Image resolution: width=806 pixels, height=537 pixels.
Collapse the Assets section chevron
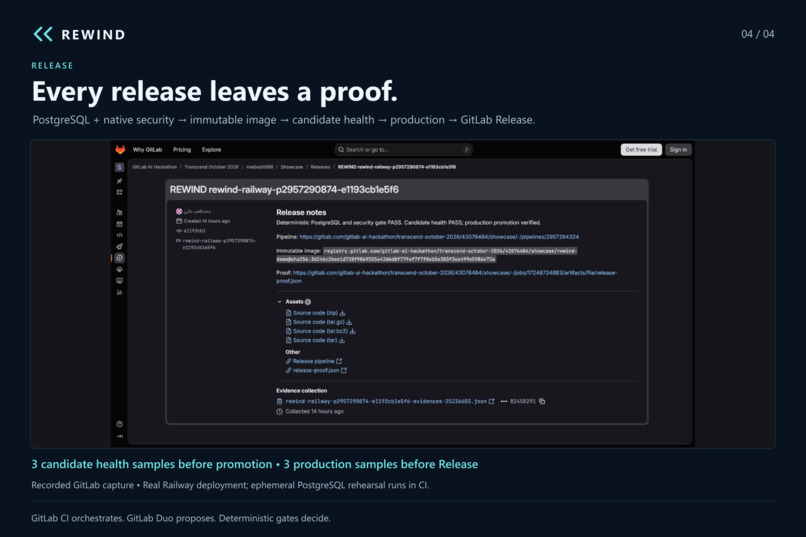coord(280,302)
